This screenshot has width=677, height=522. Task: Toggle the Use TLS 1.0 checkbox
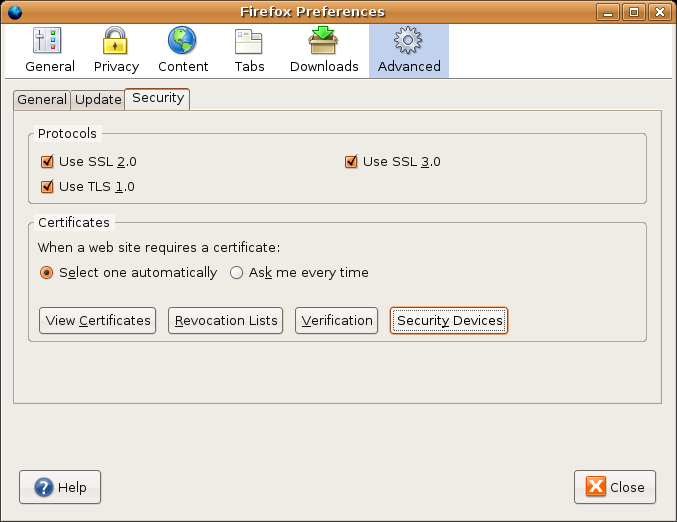pyautogui.click(x=47, y=186)
